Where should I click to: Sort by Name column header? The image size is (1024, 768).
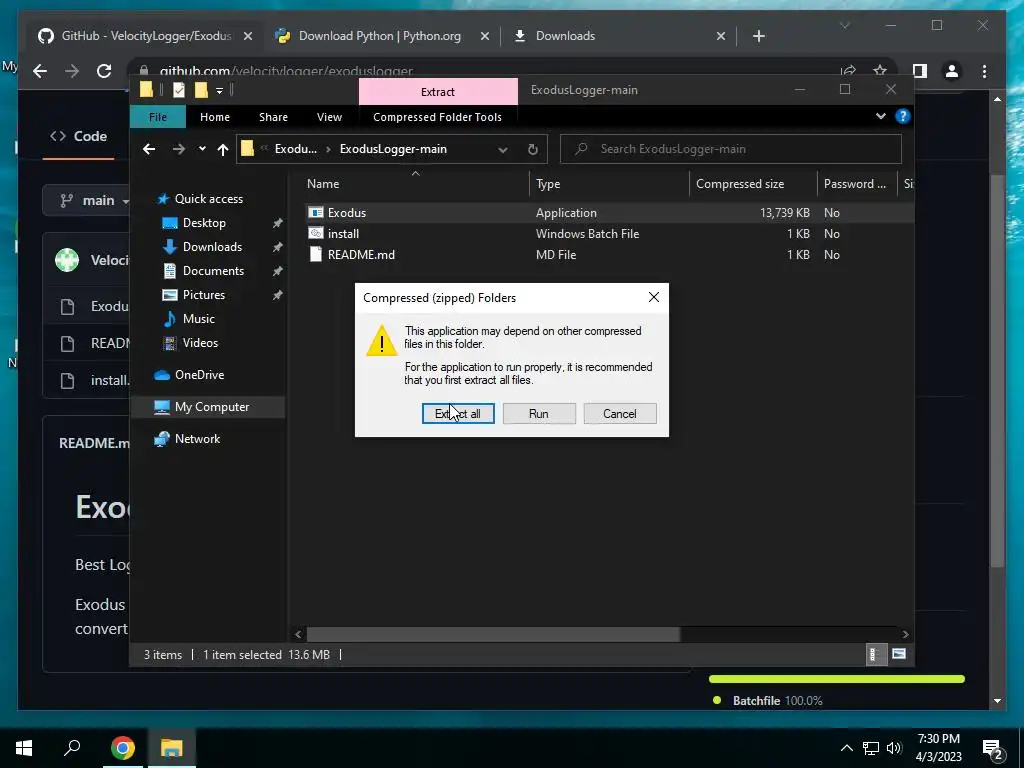click(x=415, y=184)
